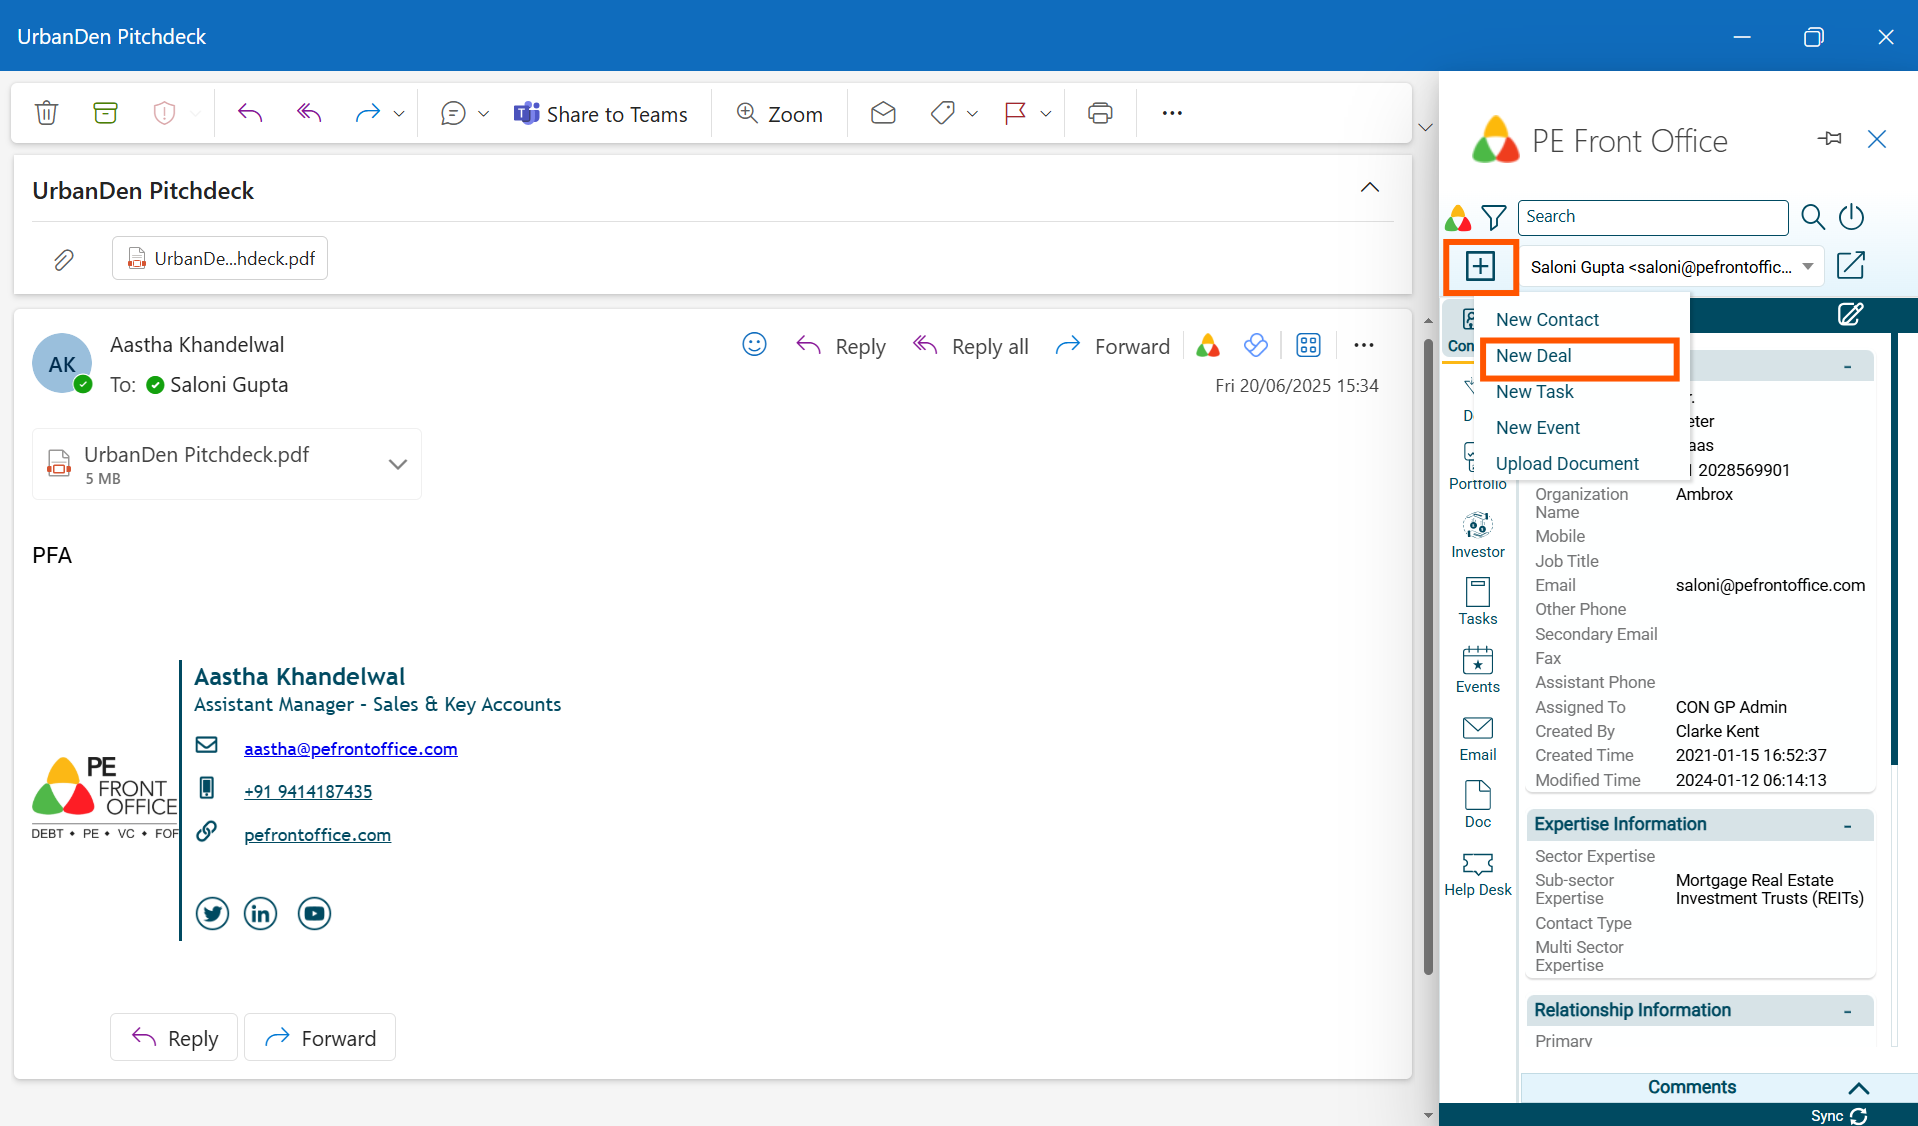Expand the Saloni Gupta contact dropdown
Image resolution: width=1918 pixels, height=1126 pixels.
point(1808,266)
